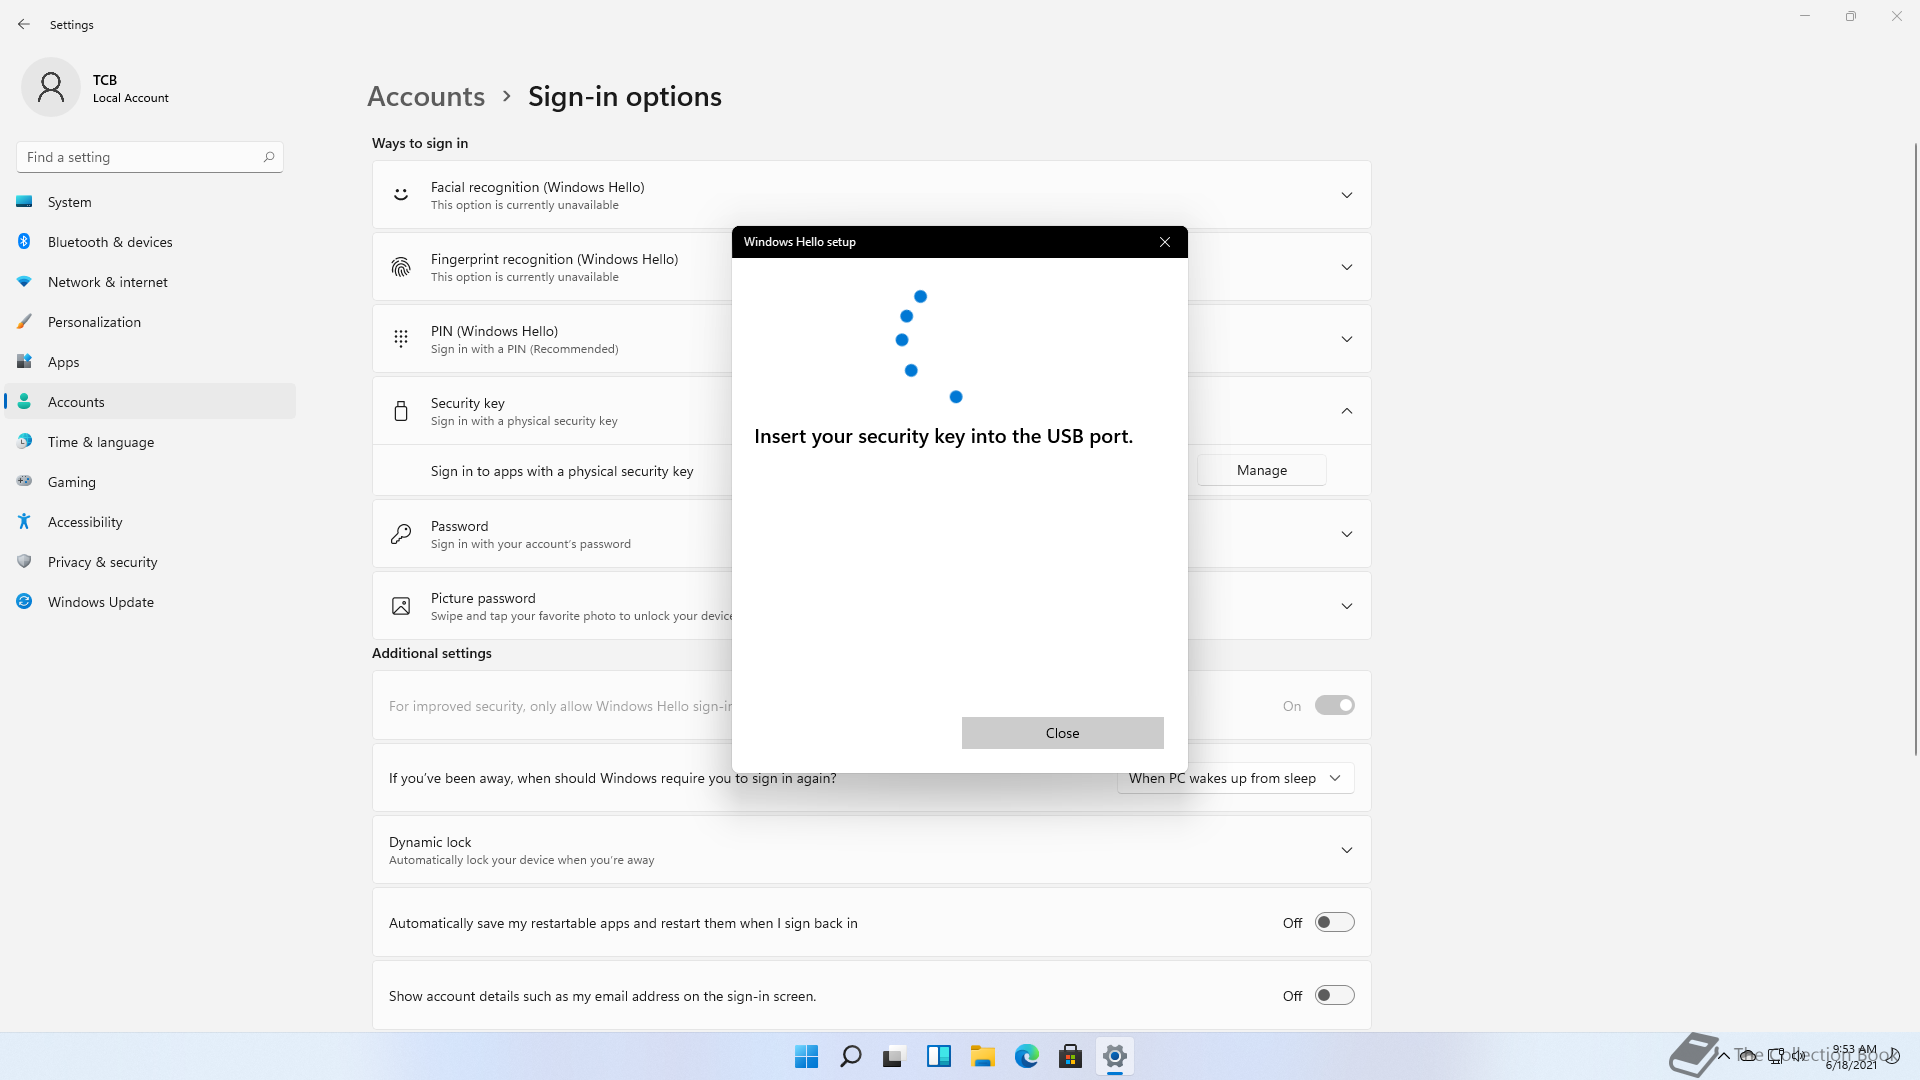Close the Windows Hello setup dialog with X
This screenshot has width=1920, height=1080.
[1165, 242]
